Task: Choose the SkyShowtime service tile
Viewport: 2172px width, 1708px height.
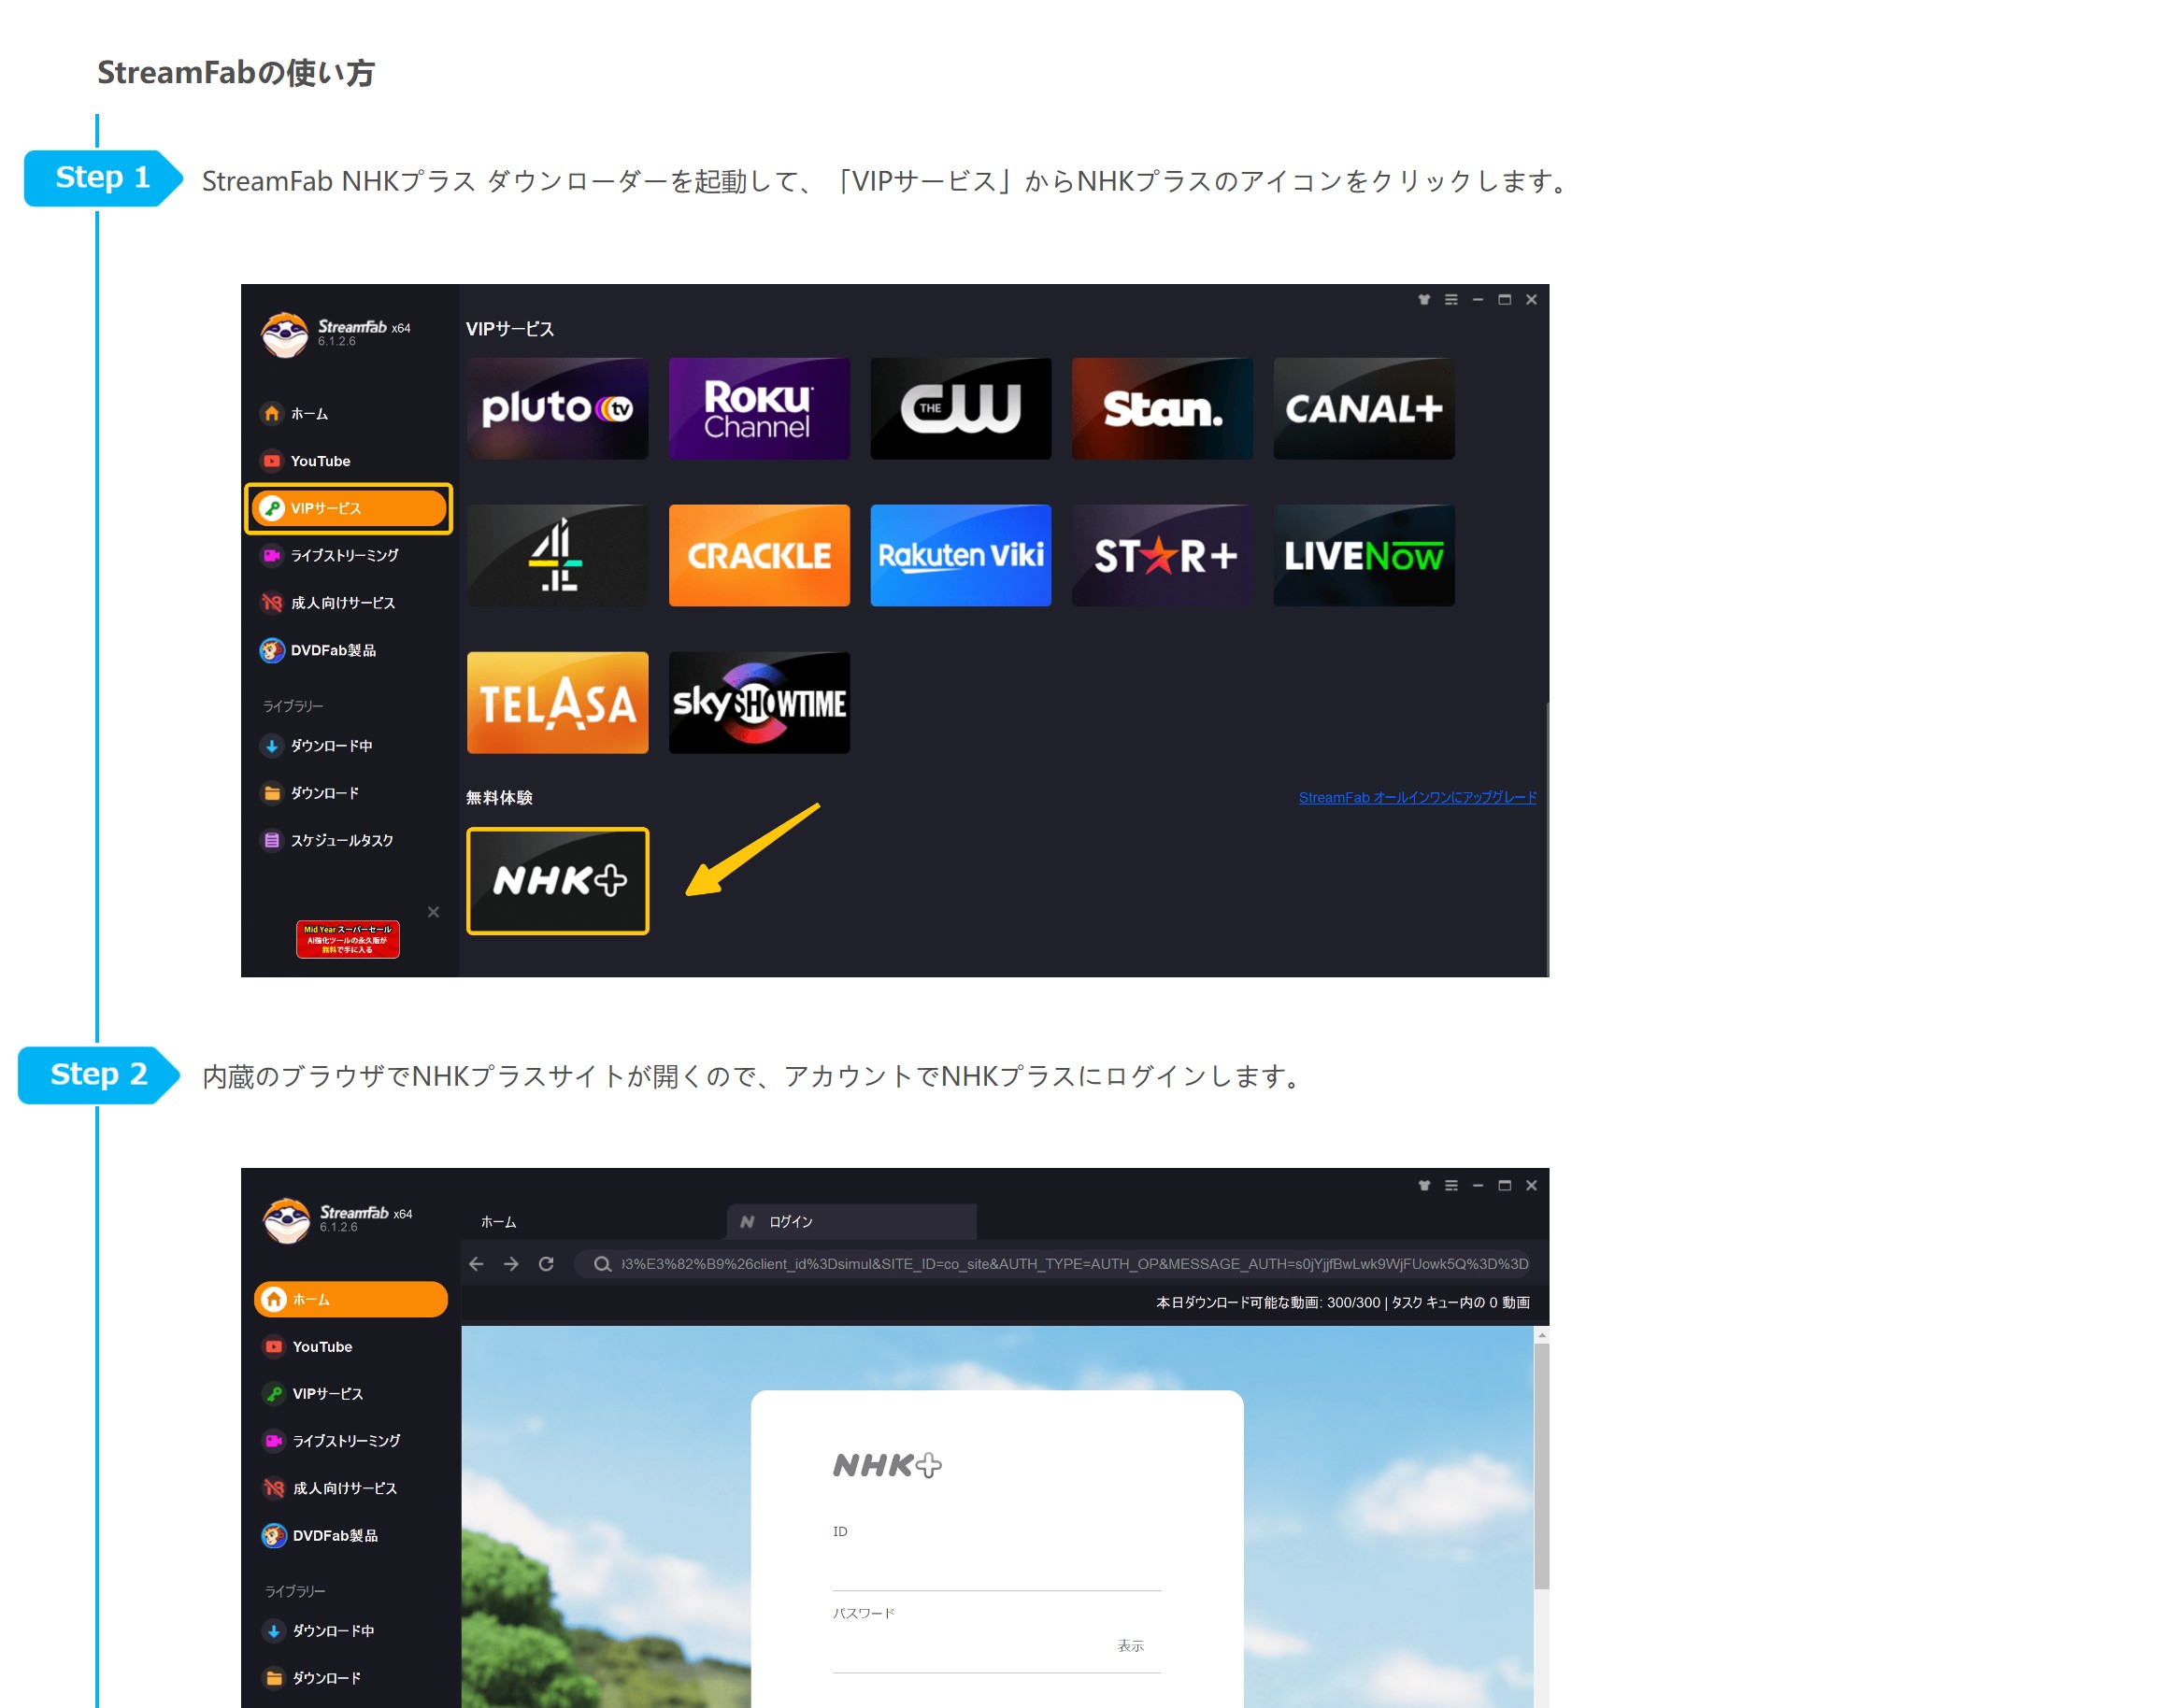Action: tap(759, 703)
